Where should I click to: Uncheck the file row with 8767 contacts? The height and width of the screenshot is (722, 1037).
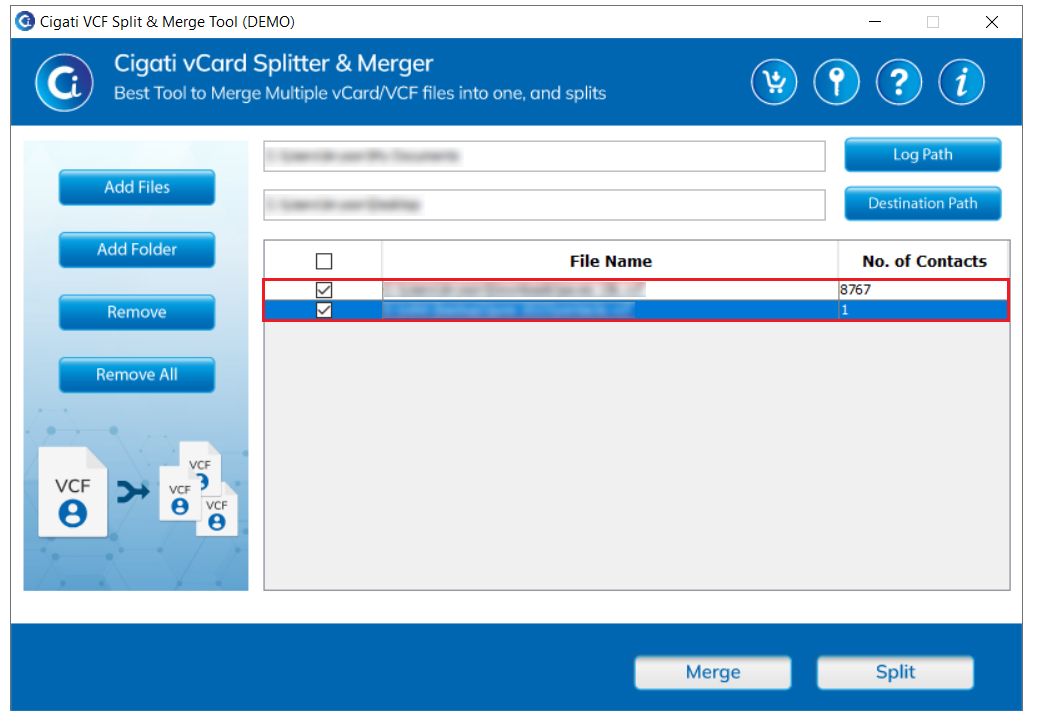pos(324,290)
